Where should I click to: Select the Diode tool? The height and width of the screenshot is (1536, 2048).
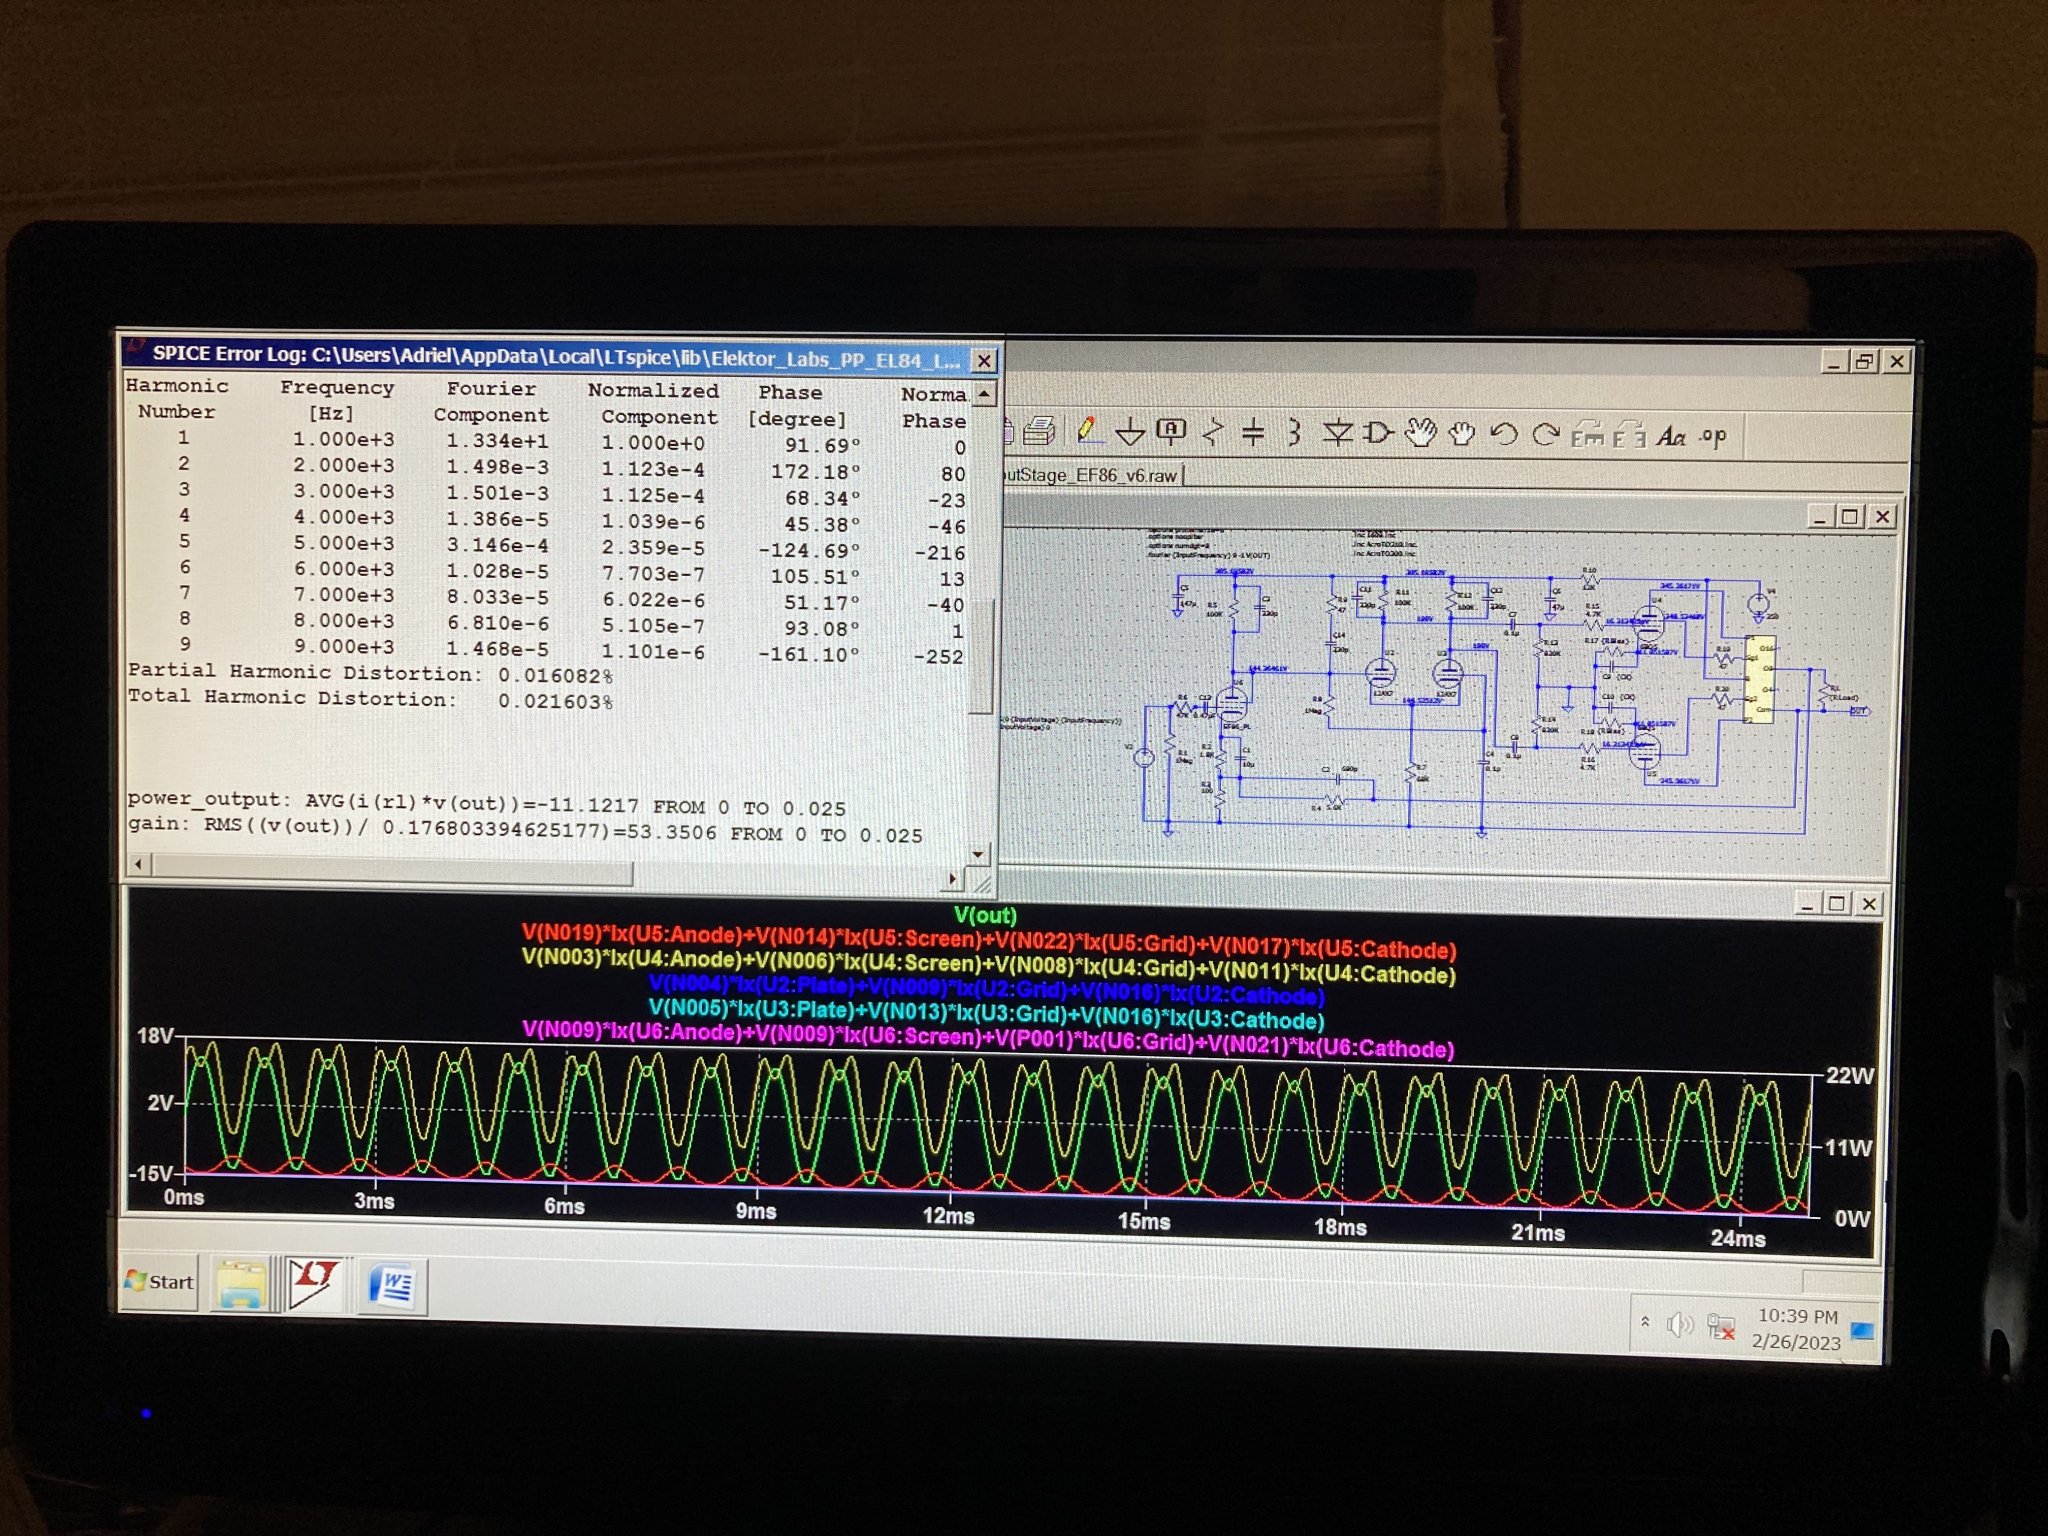(x=1337, y=433)
